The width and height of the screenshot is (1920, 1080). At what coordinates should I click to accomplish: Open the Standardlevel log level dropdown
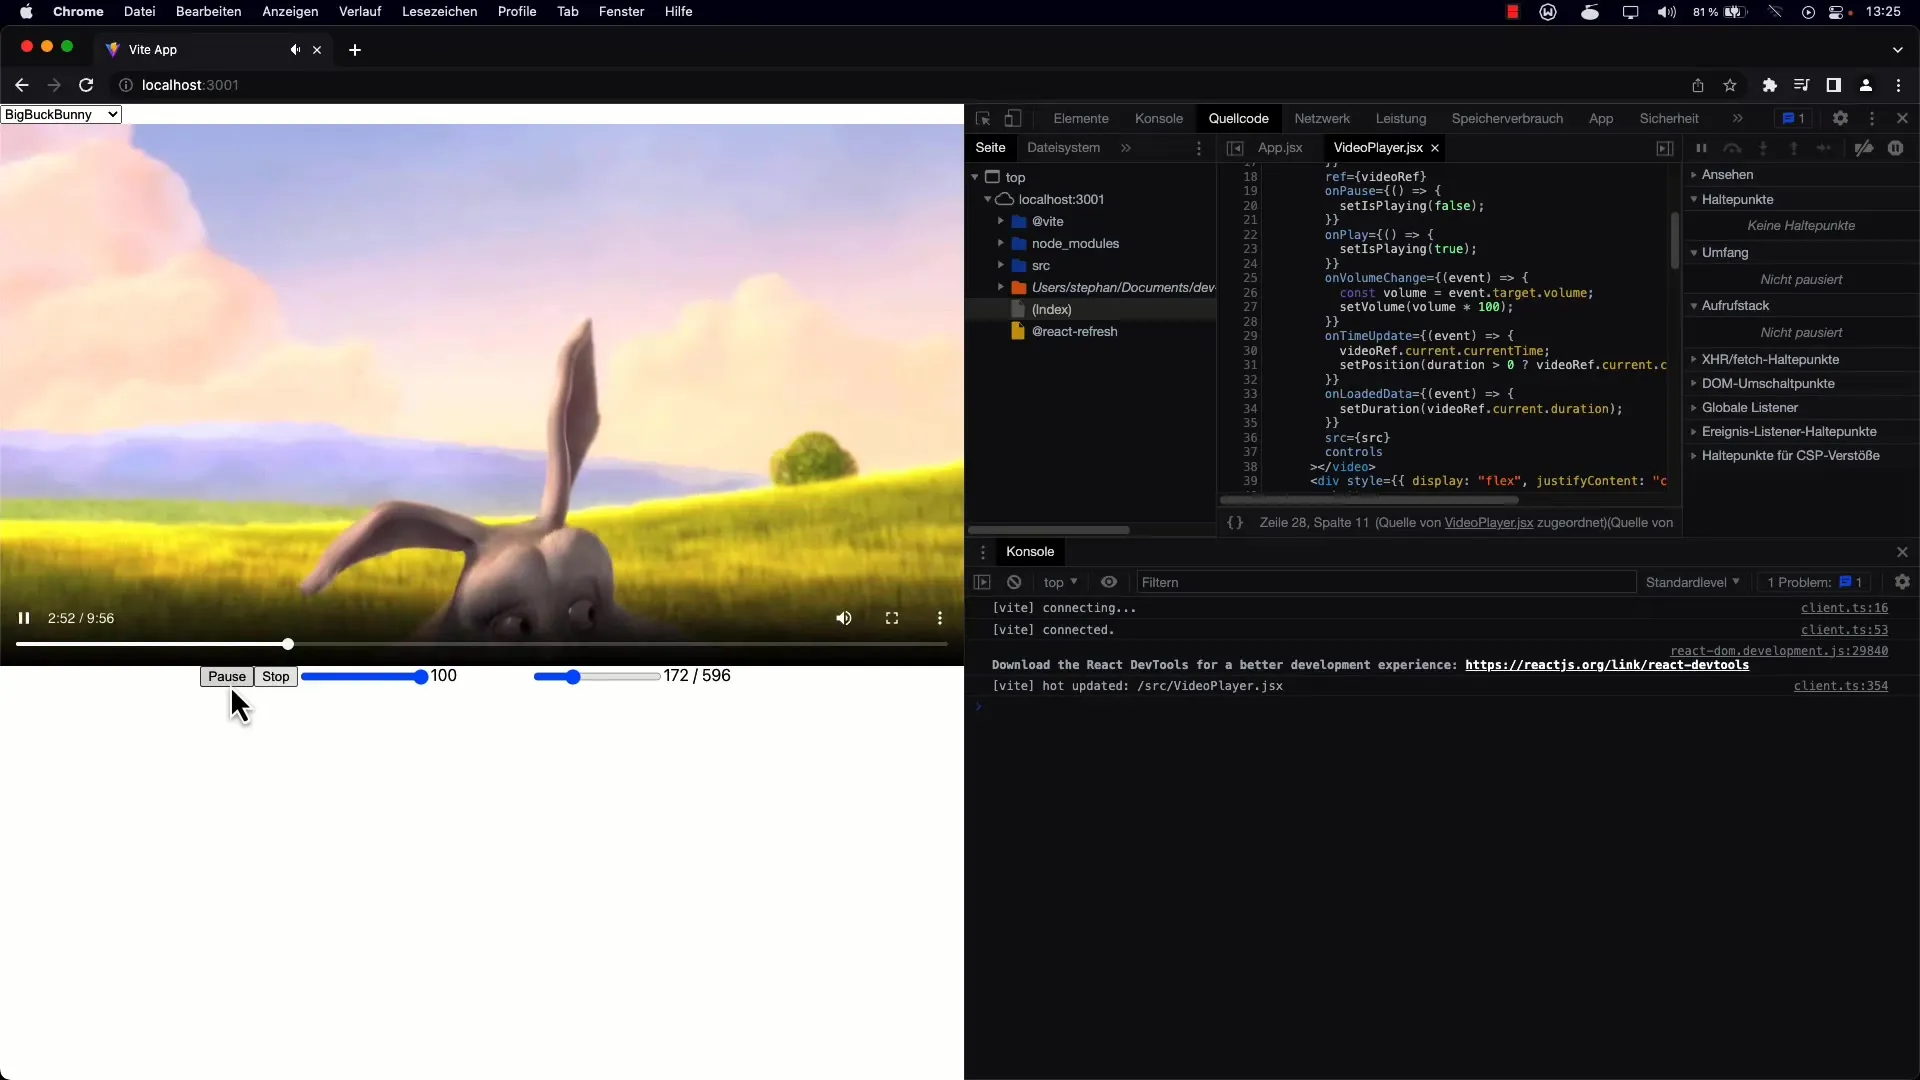[x=1693, y=582]
